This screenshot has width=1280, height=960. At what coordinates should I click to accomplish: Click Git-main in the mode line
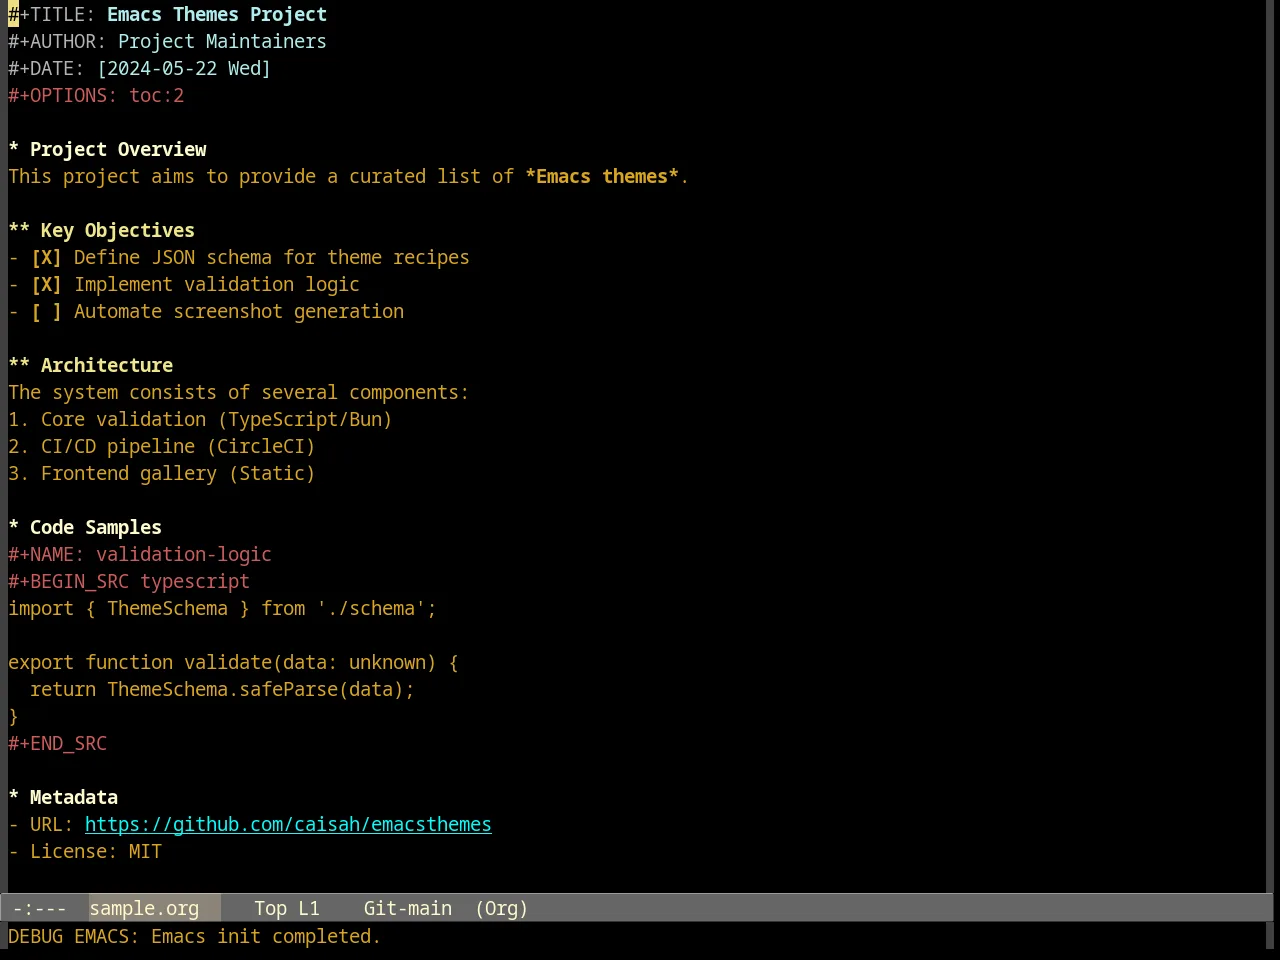tap(408, 909)
